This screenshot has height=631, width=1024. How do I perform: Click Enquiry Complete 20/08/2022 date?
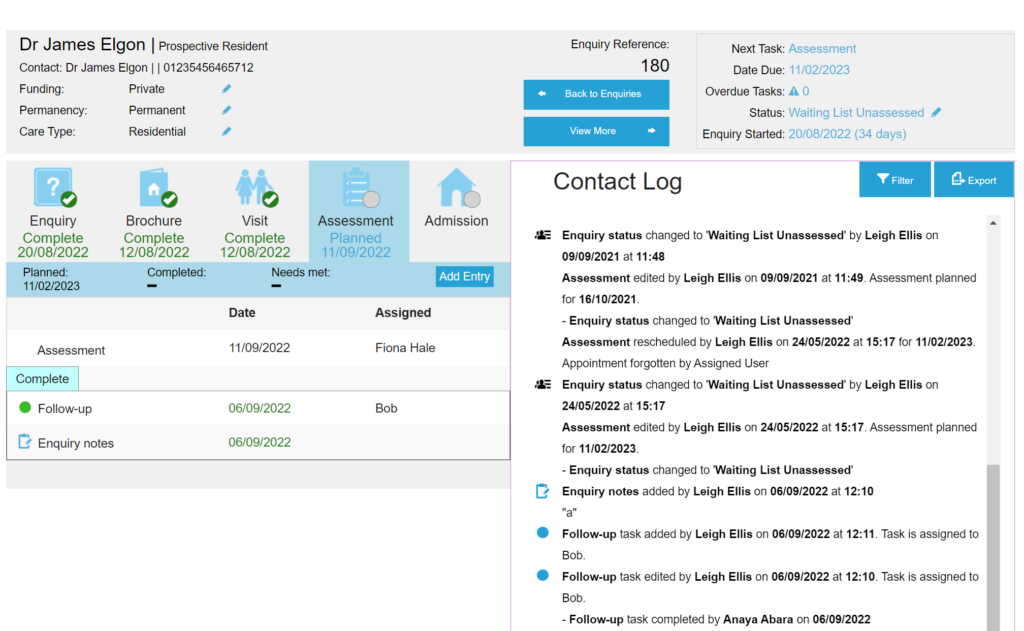pyautogui.click(x=53, y=252)
